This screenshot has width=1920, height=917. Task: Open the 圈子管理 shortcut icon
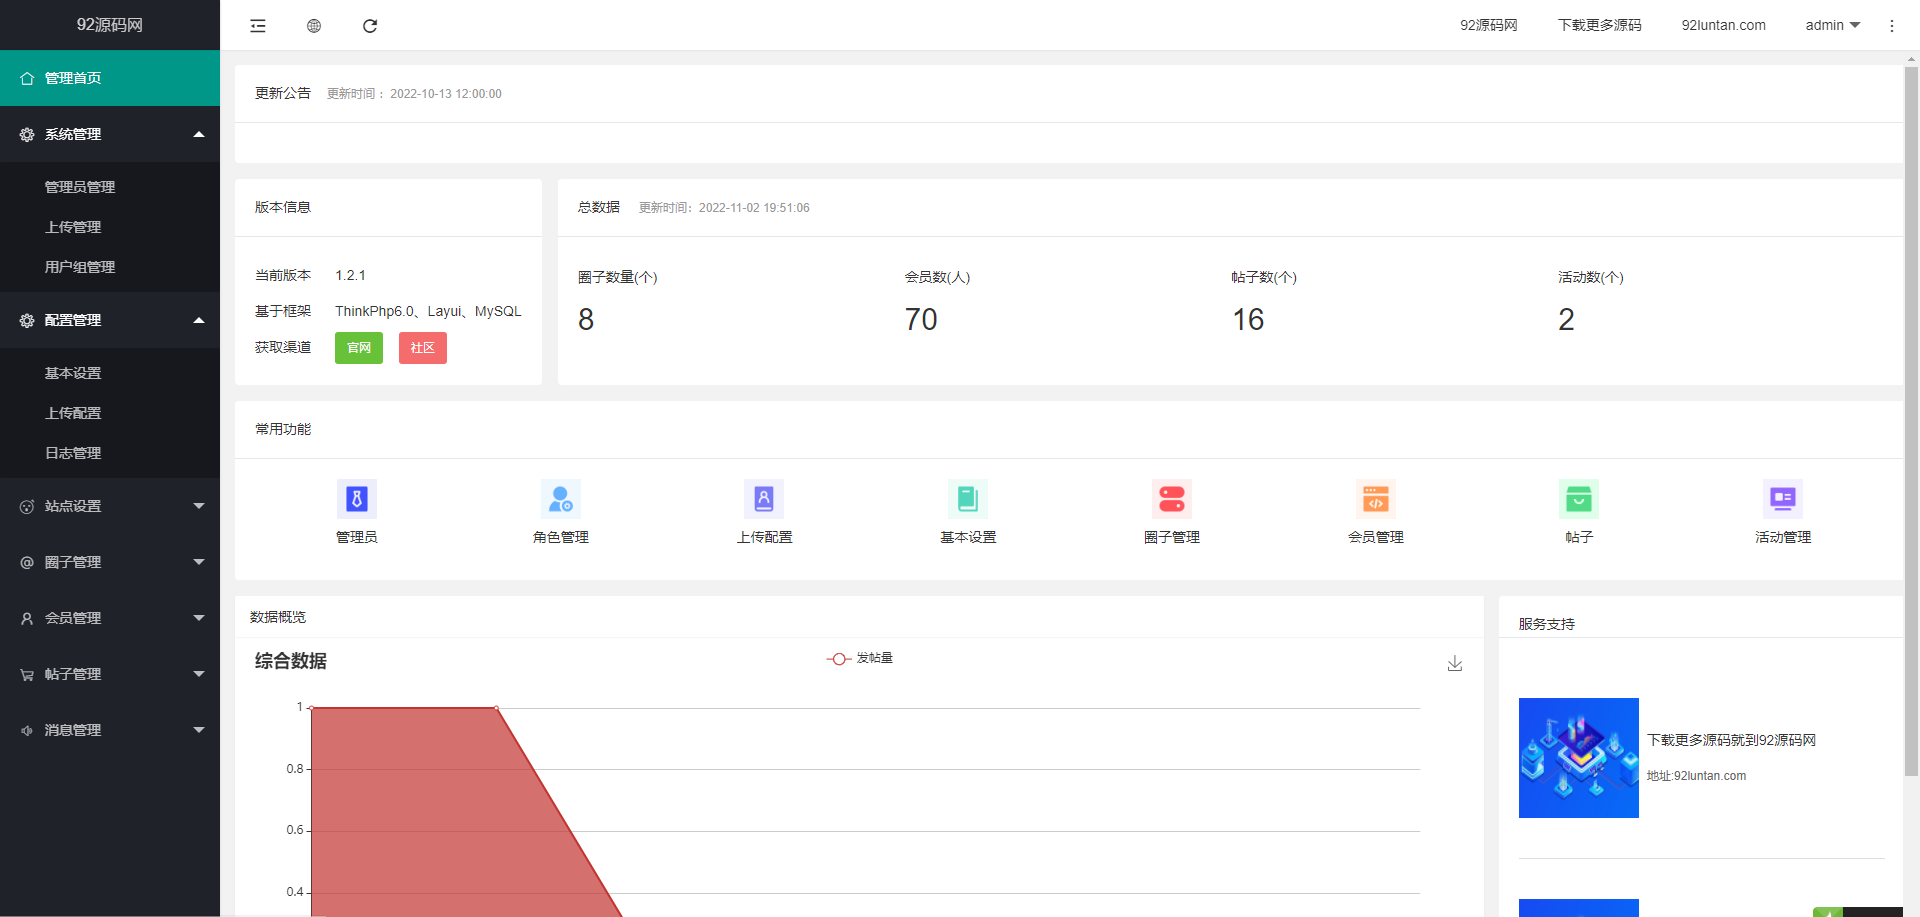click(x=1172, y=498)
